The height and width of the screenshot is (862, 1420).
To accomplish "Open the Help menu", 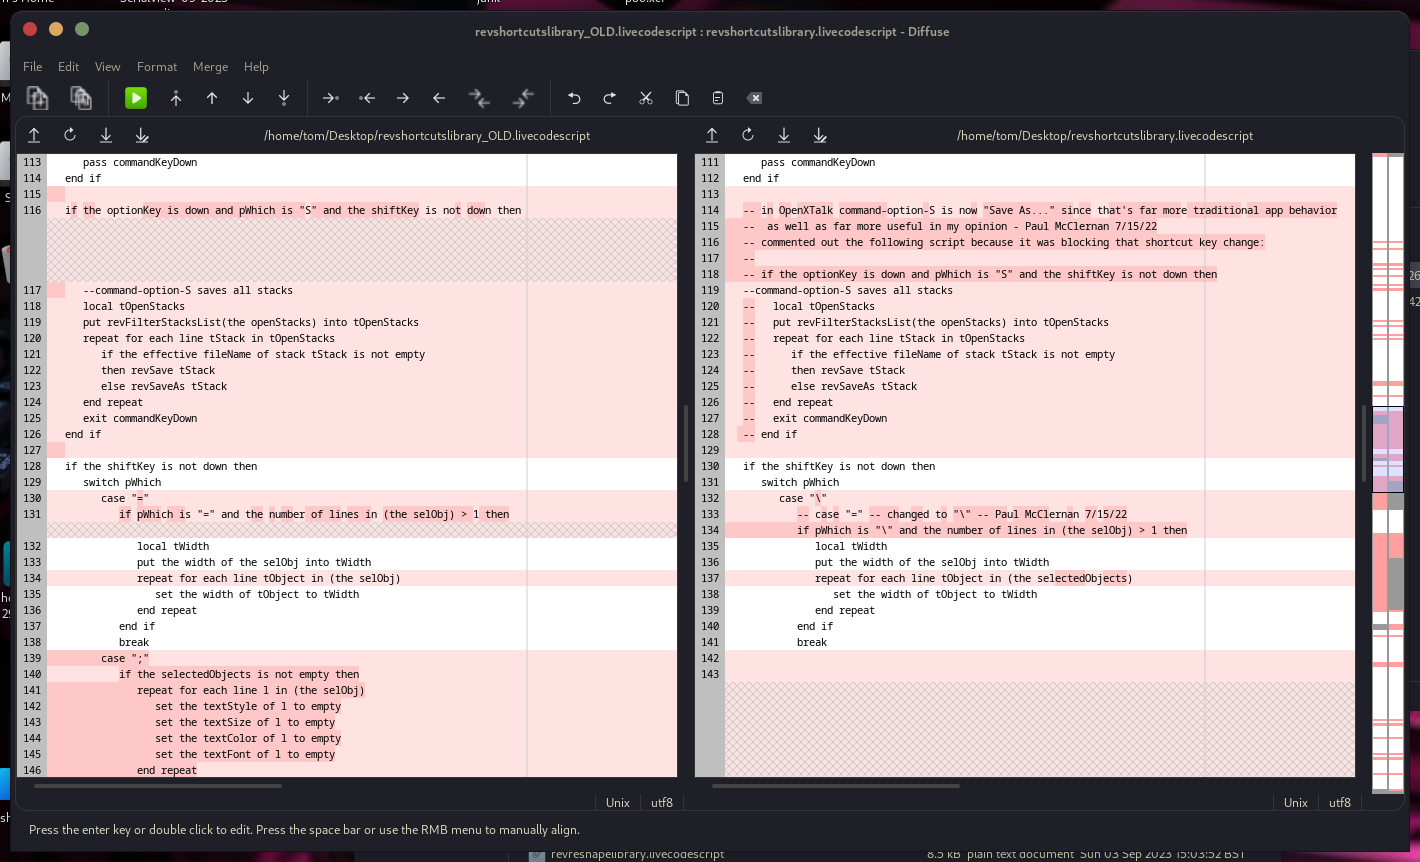I will pyautogui.click(x=256, y=66).
